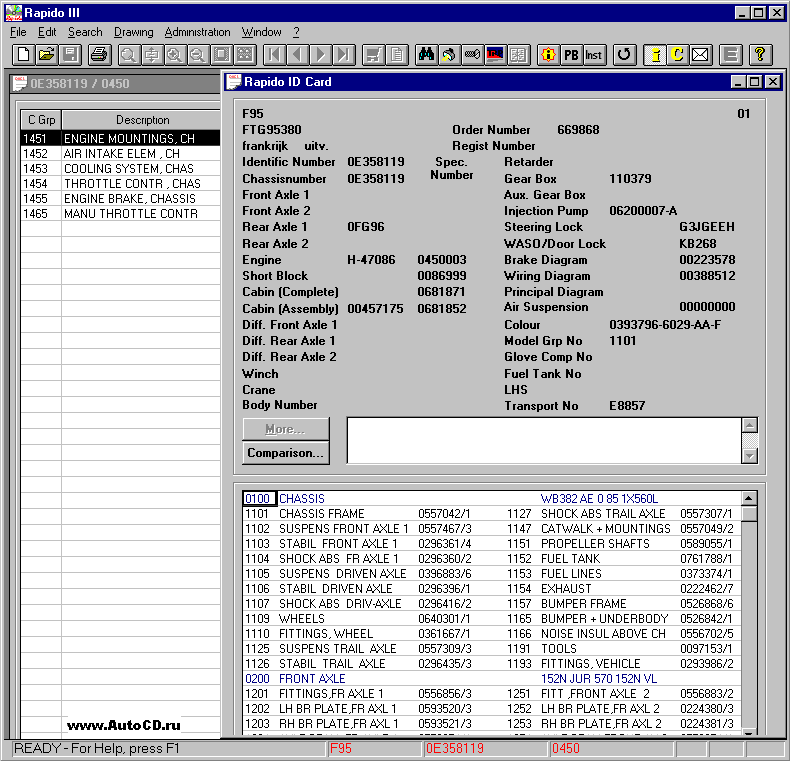
Task: Click the fit-height arrows toolbar icon
Action: point(152,54)
